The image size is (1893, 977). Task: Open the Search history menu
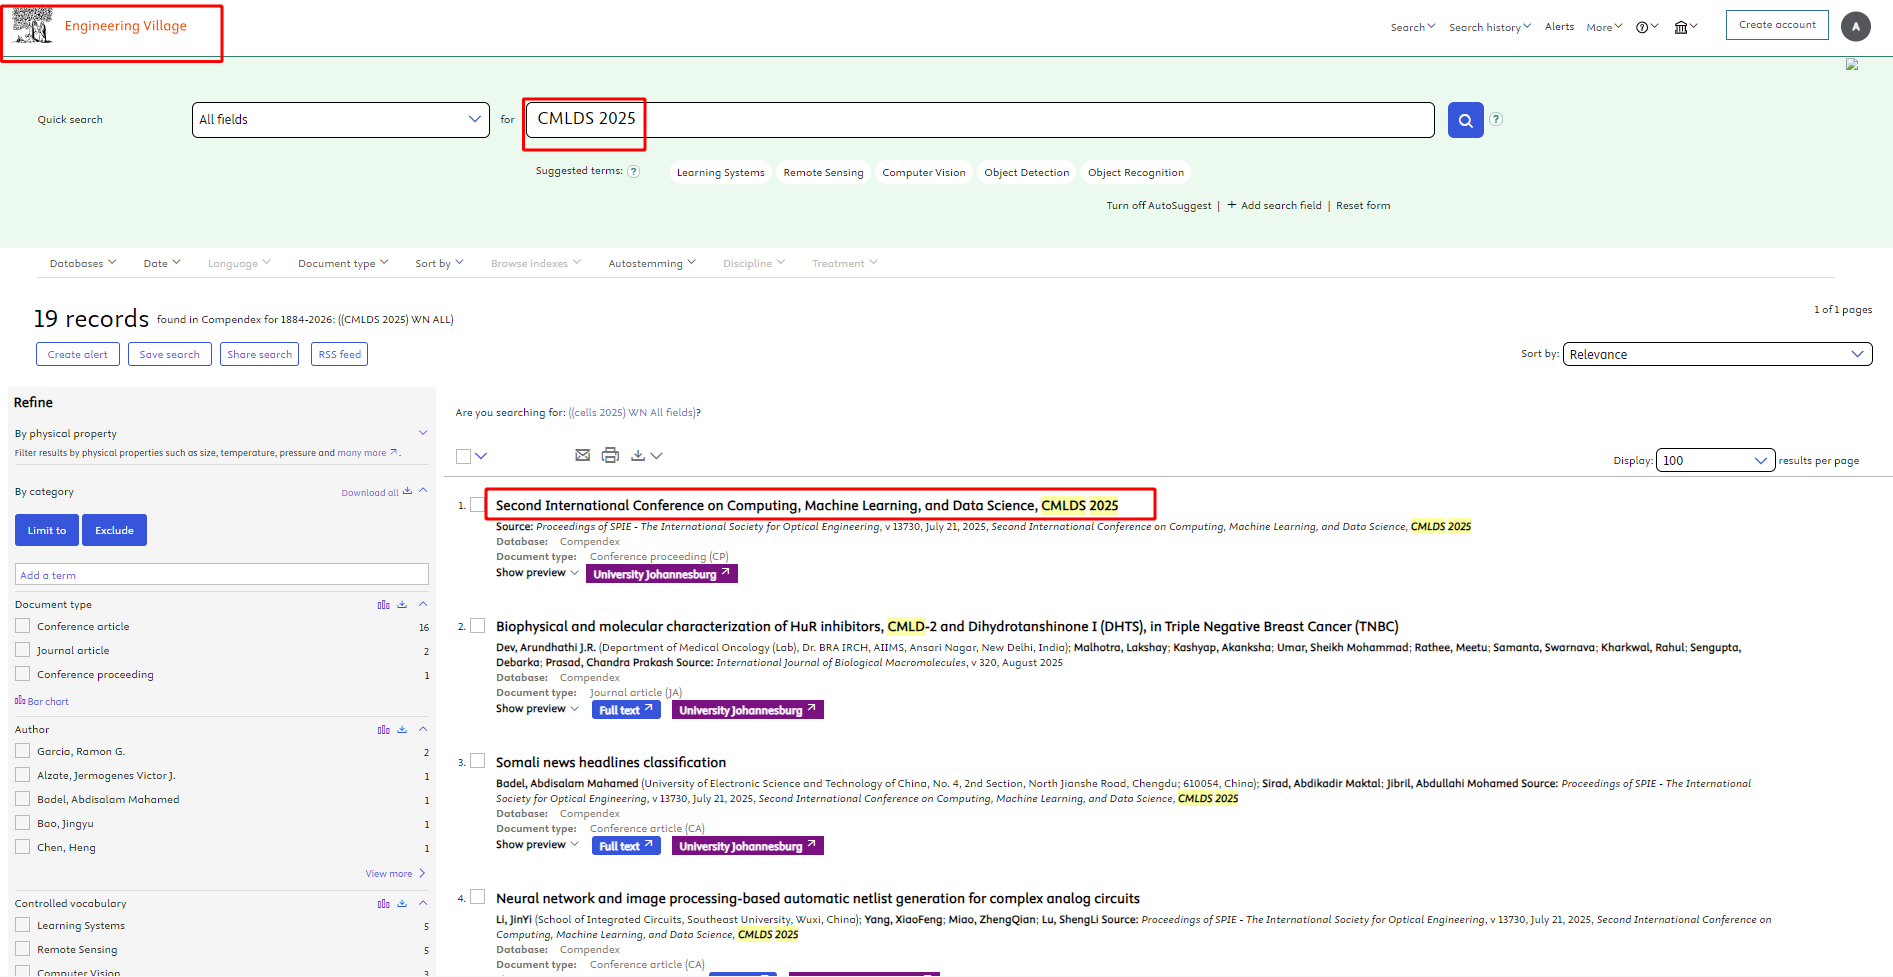click(x=1489, y=27)
